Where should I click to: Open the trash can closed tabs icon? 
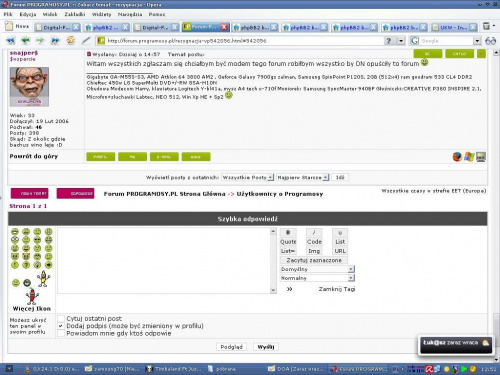click(487, 26)
